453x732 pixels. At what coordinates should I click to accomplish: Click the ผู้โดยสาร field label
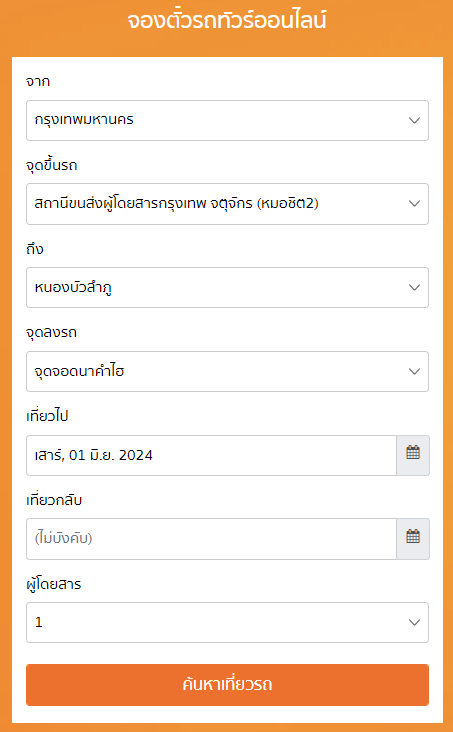[x=54, y=584]
